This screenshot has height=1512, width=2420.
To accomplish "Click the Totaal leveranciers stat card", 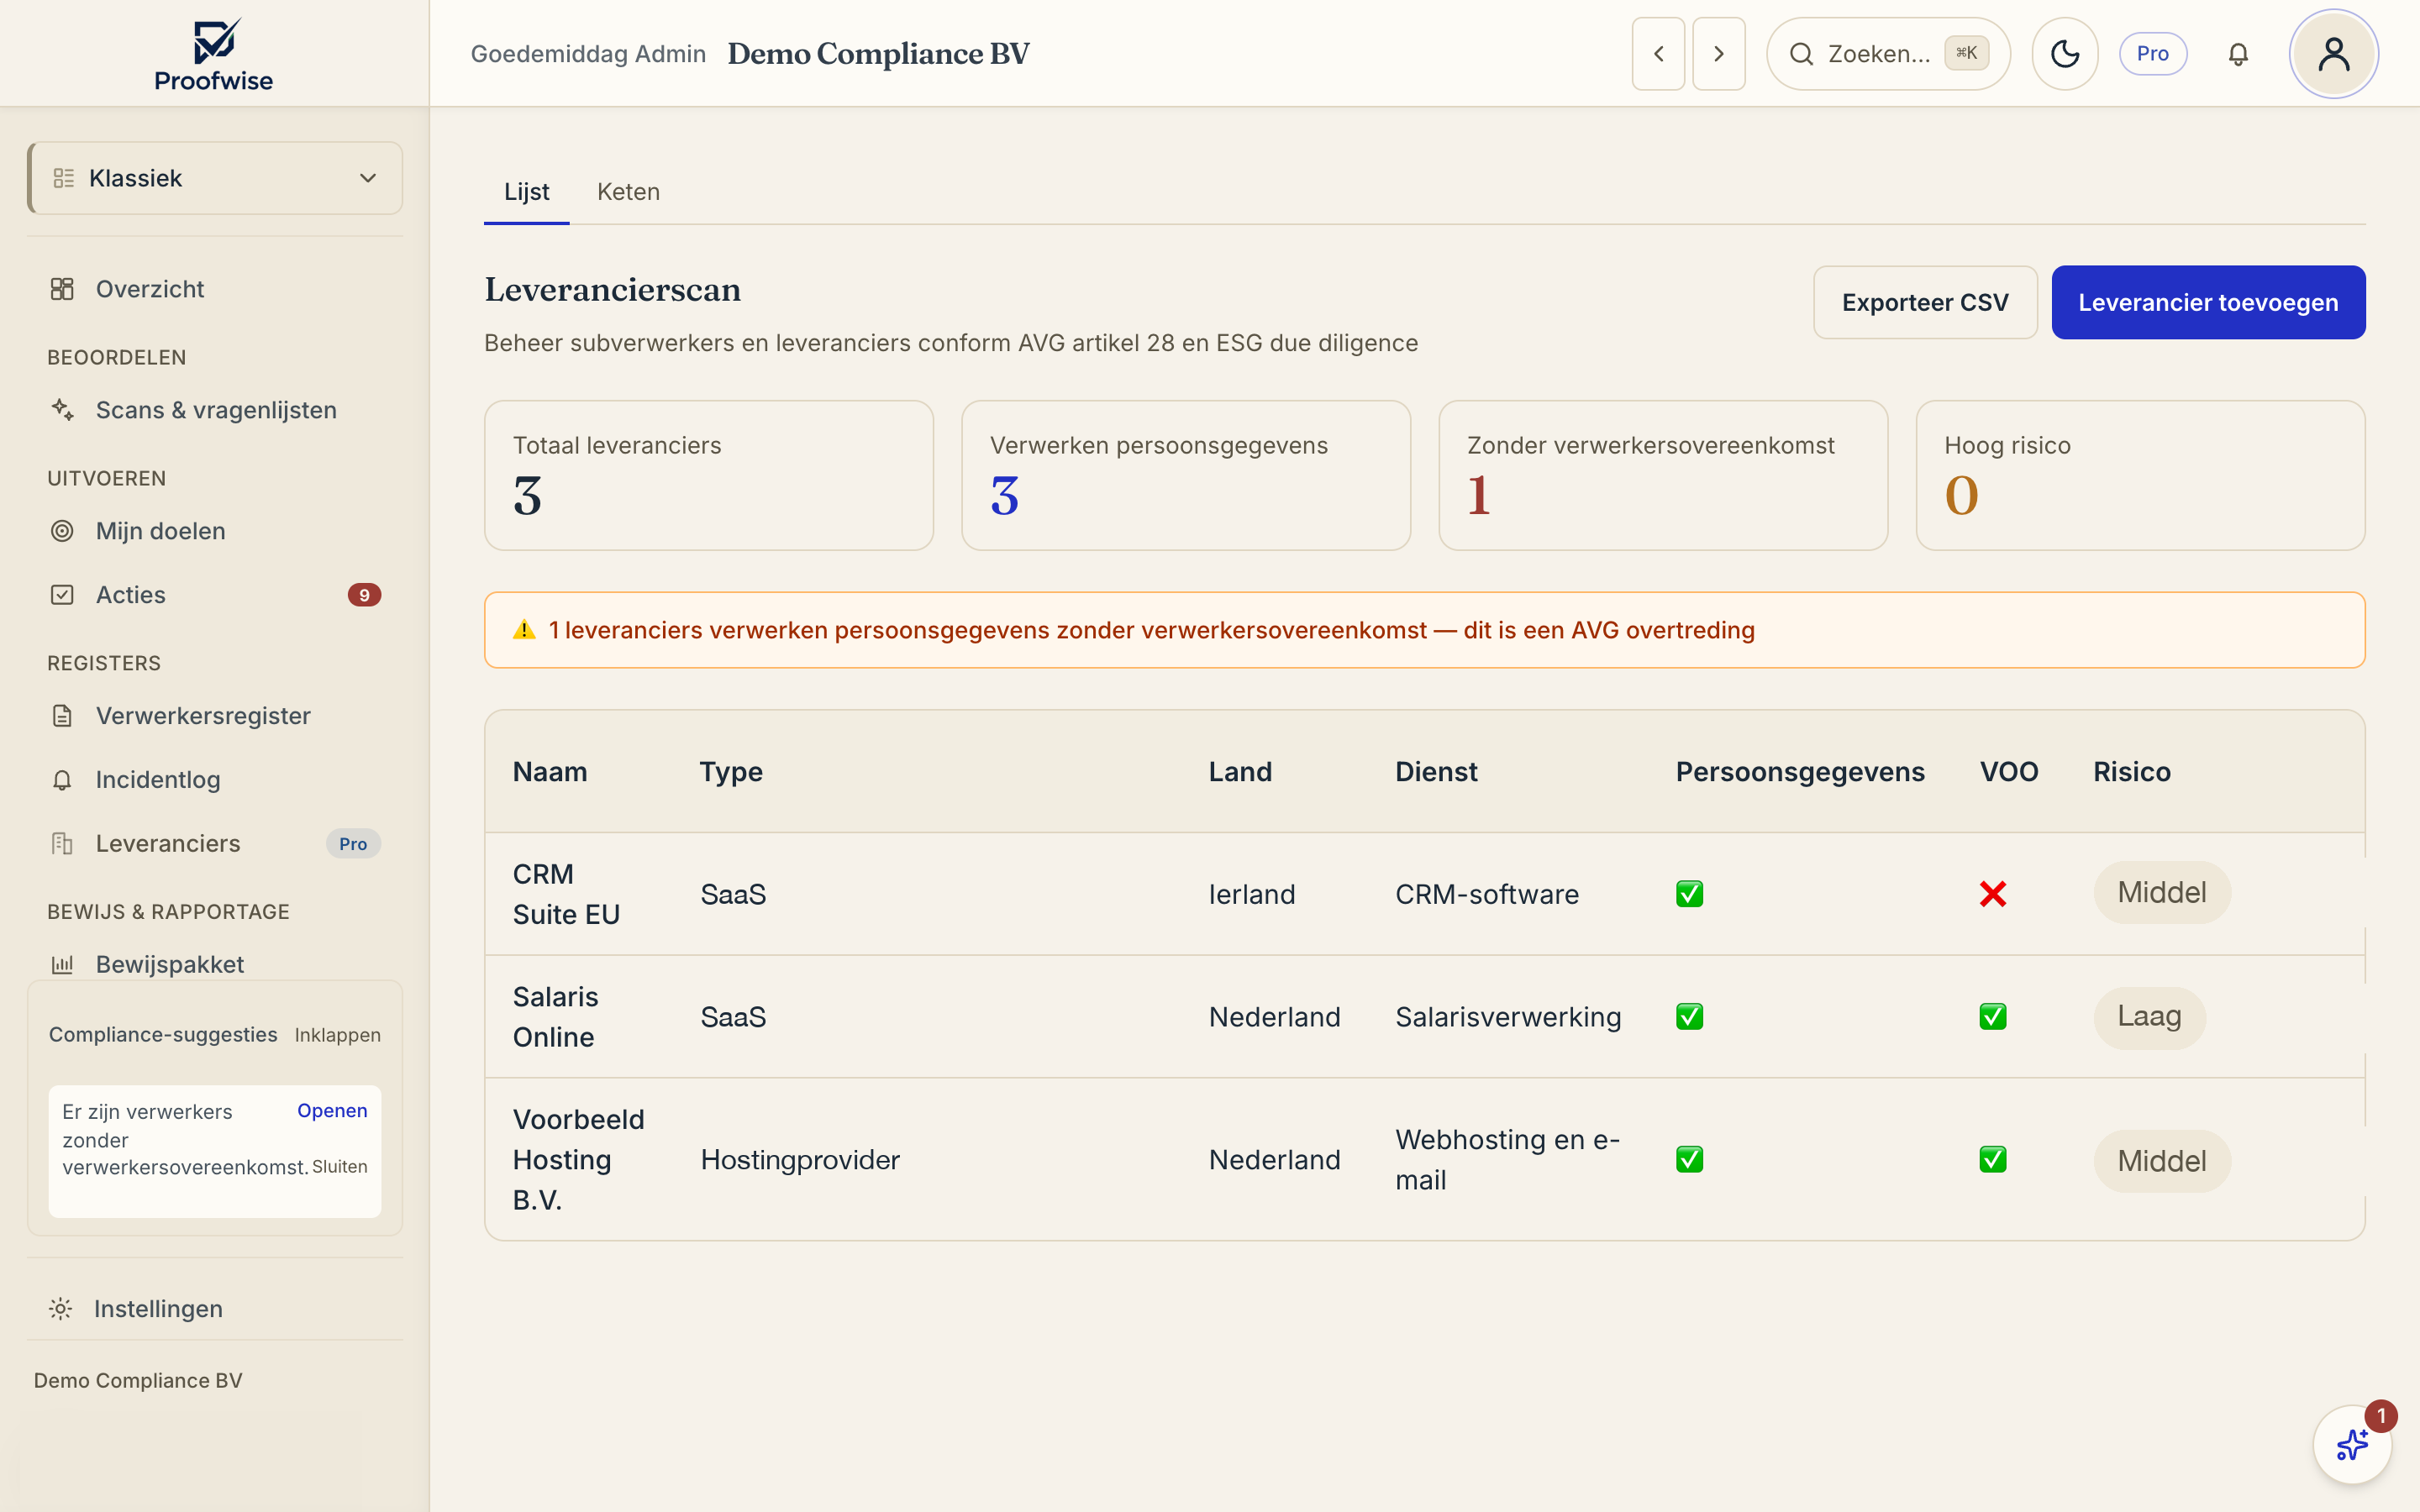I will pyautogui.click(x=709, y=476).
